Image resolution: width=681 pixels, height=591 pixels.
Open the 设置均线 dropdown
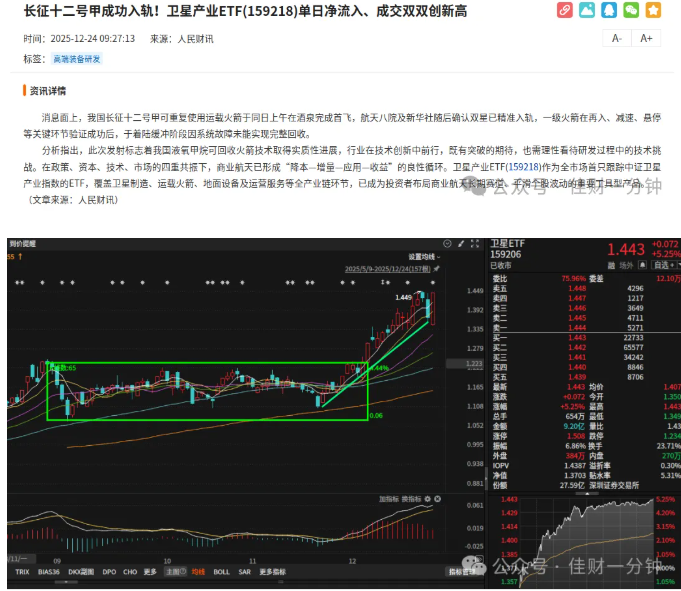coord(424,257)
